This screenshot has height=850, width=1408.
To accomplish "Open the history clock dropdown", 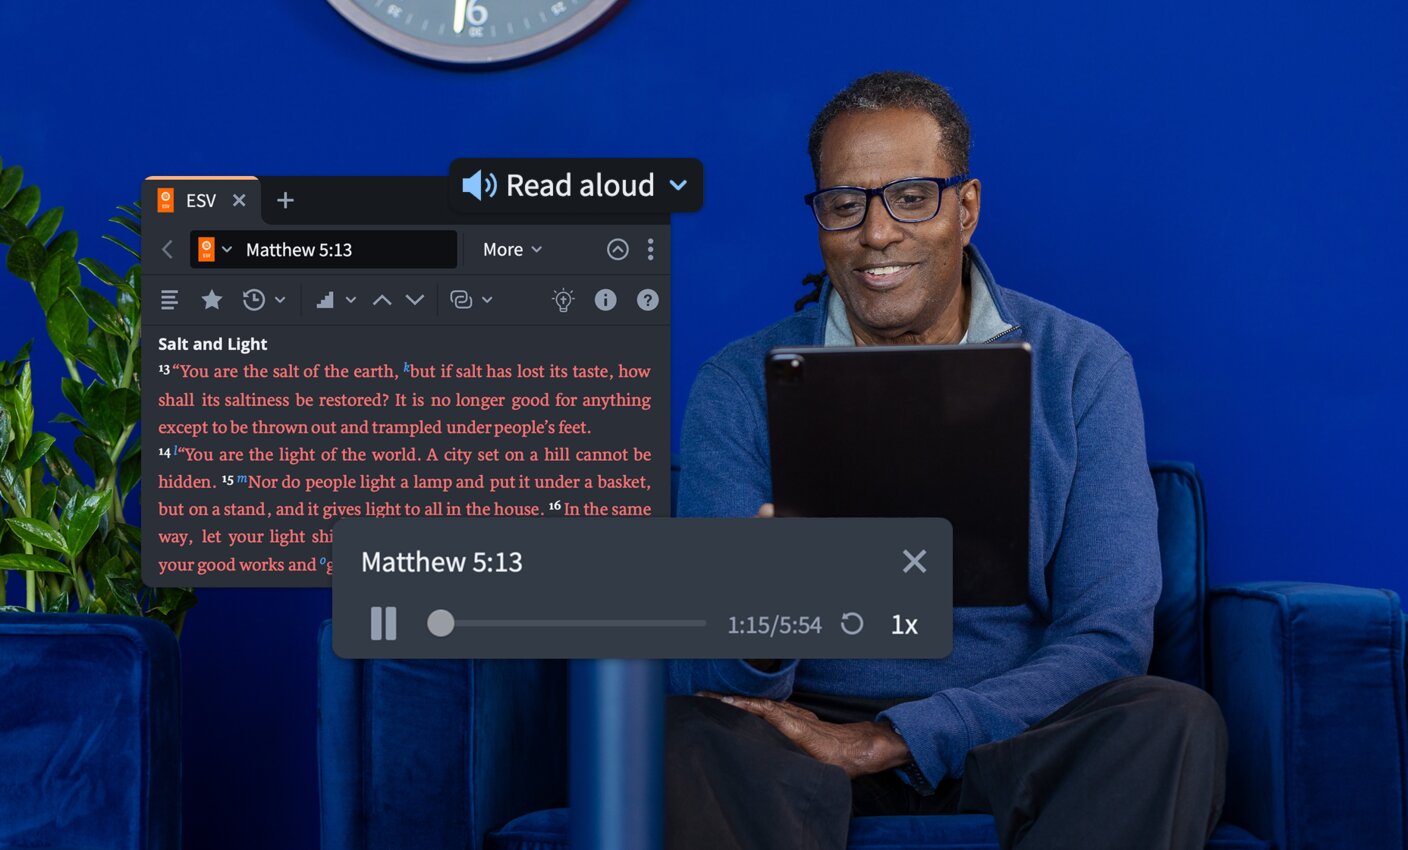I will [x=263, y=300].
